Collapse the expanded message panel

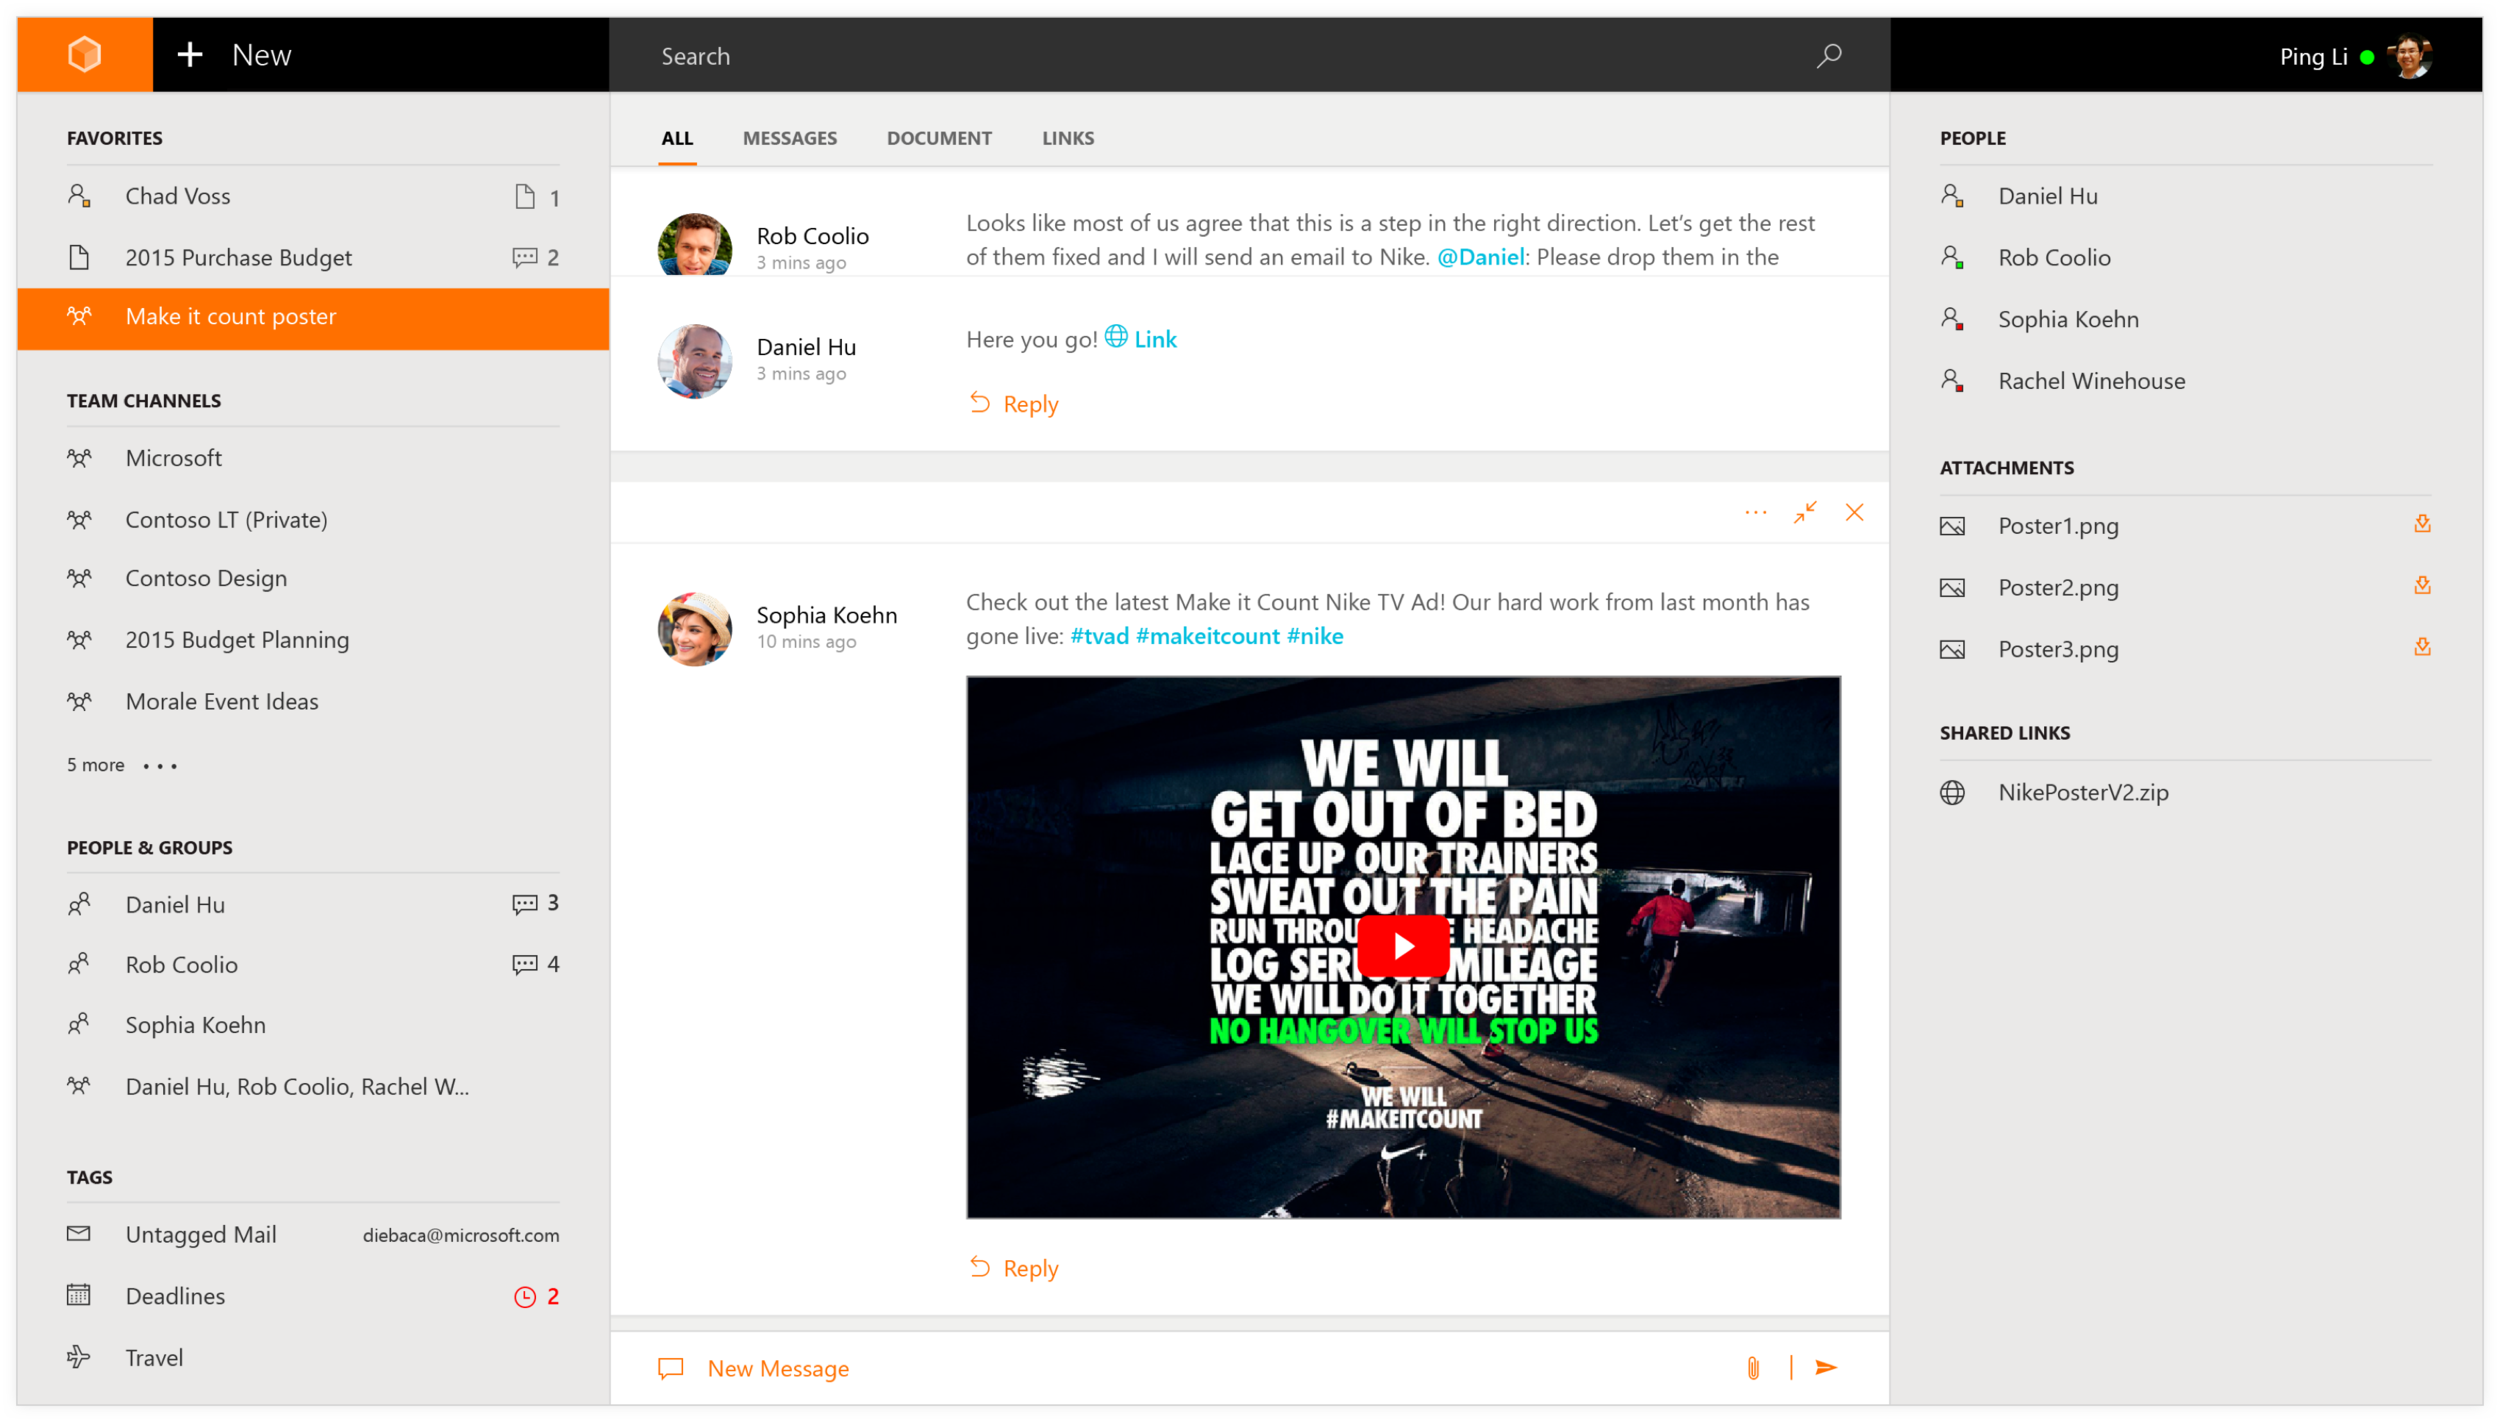(x=1805, y=513)
